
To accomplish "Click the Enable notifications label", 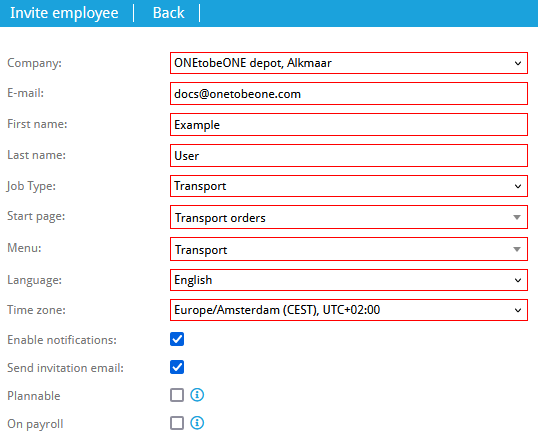I will point(62,340).
